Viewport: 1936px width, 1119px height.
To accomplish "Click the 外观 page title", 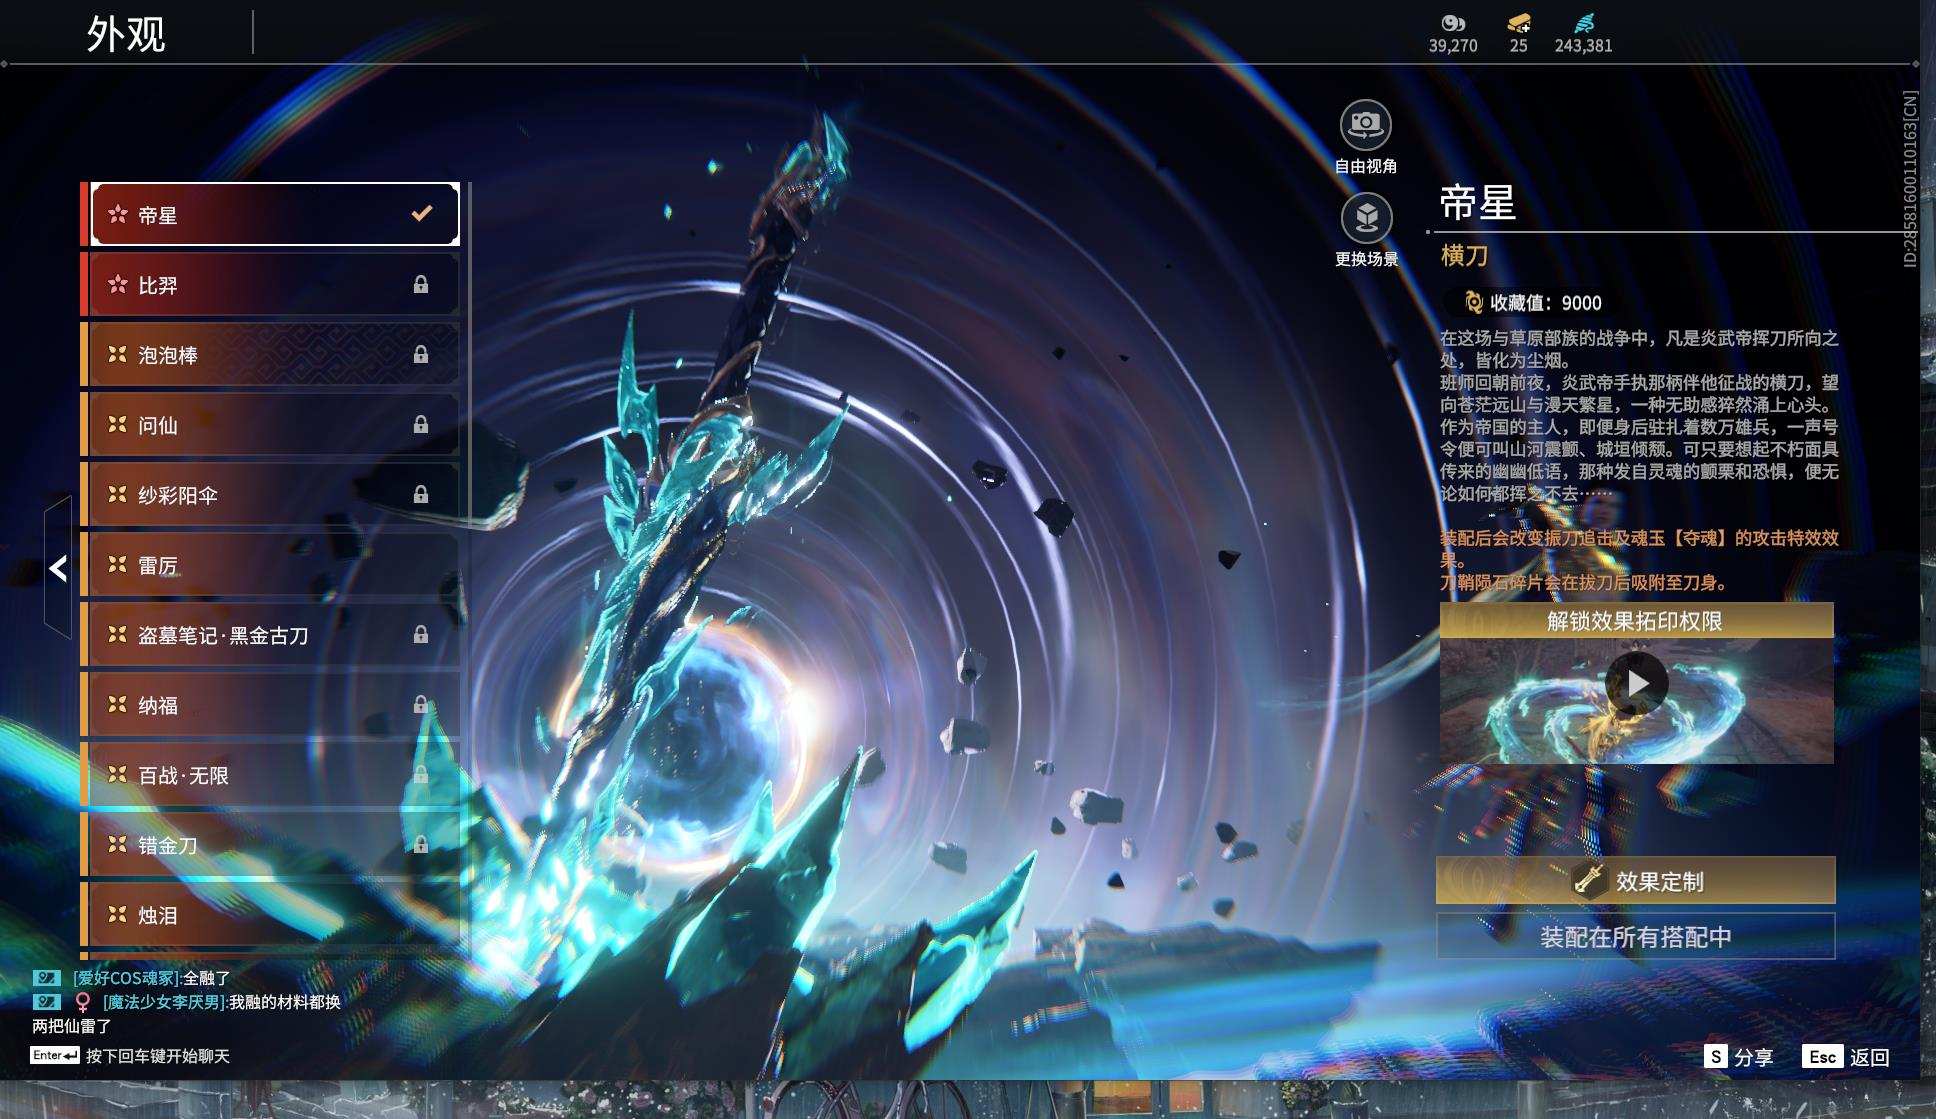I will pos(126,34).
